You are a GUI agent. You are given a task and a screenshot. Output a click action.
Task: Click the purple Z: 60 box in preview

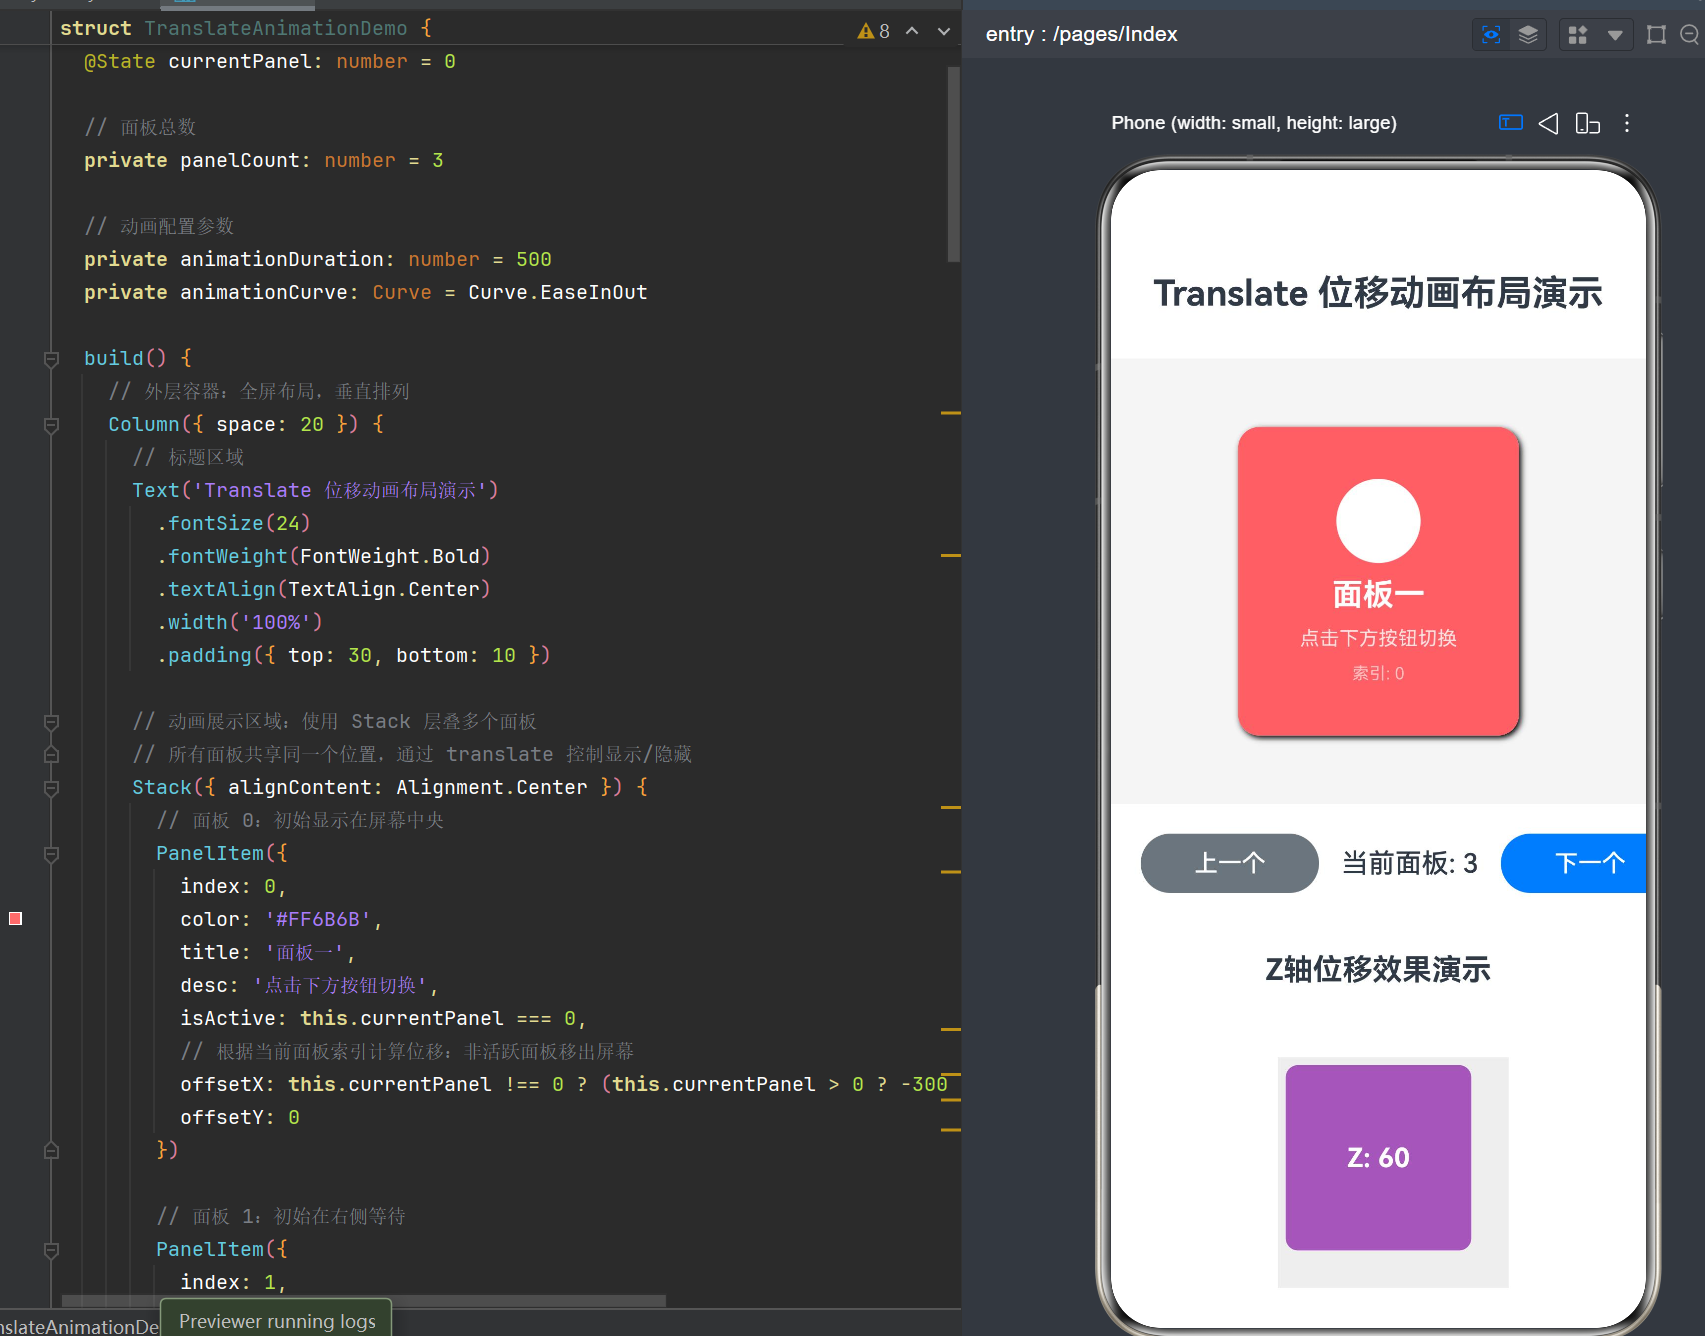pyautogui.click(x=1378, y=1157)
